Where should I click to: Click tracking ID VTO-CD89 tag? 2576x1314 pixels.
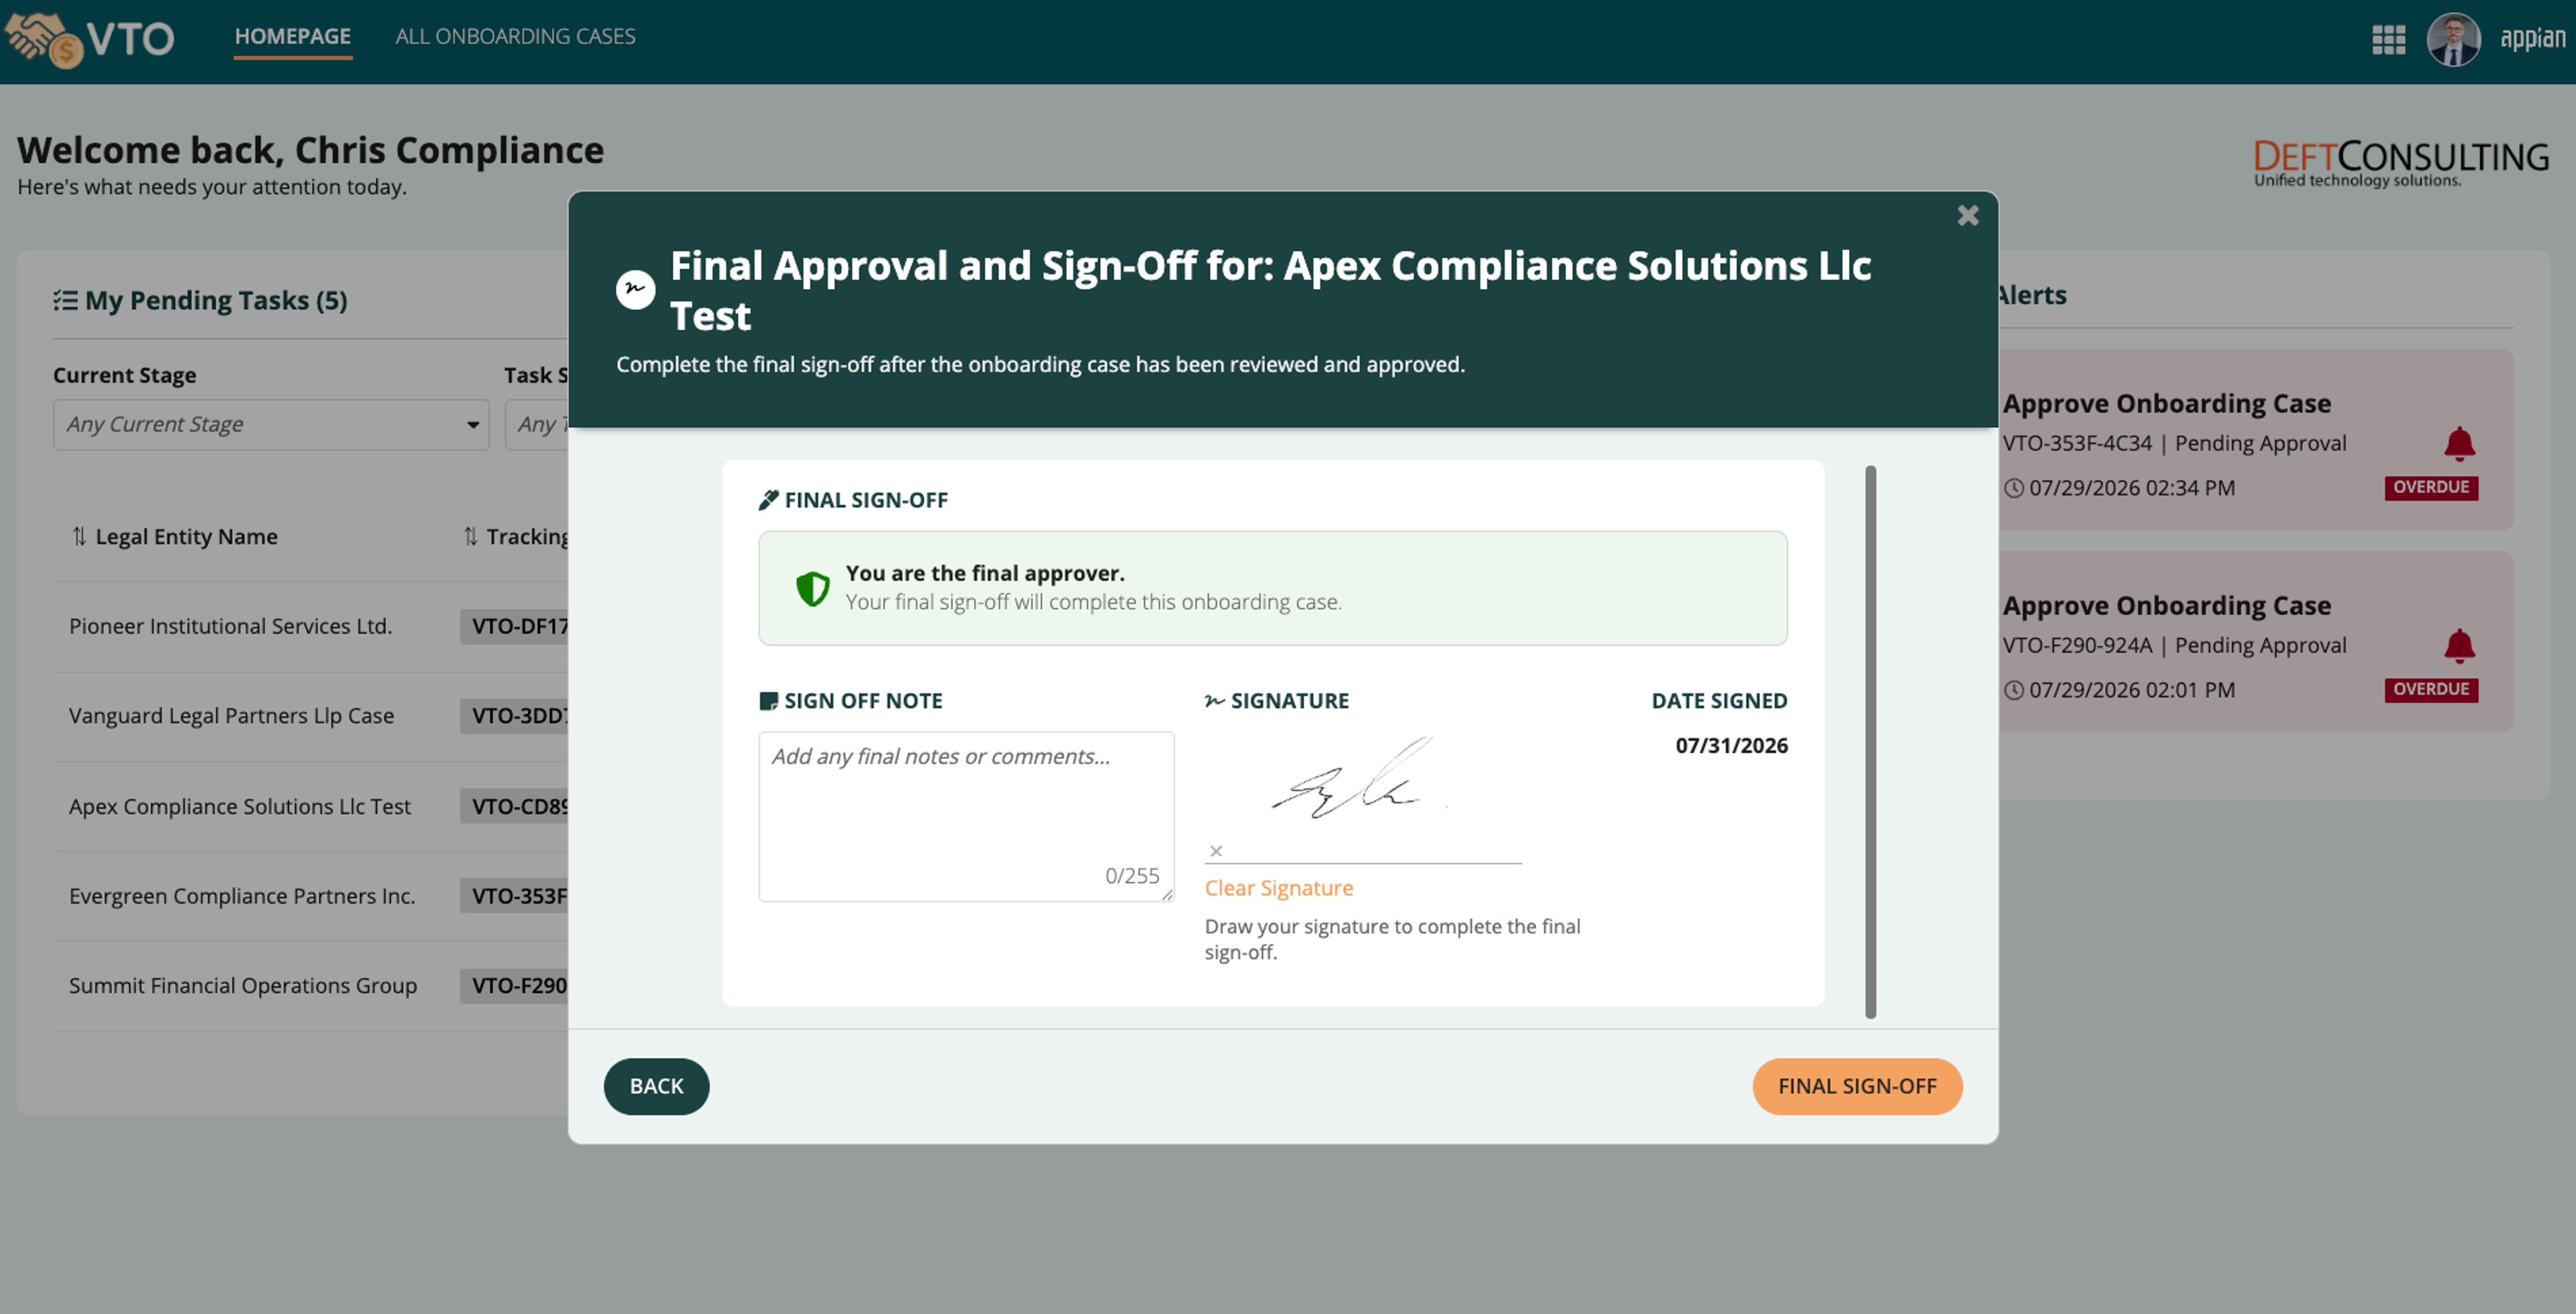(514, 806)
